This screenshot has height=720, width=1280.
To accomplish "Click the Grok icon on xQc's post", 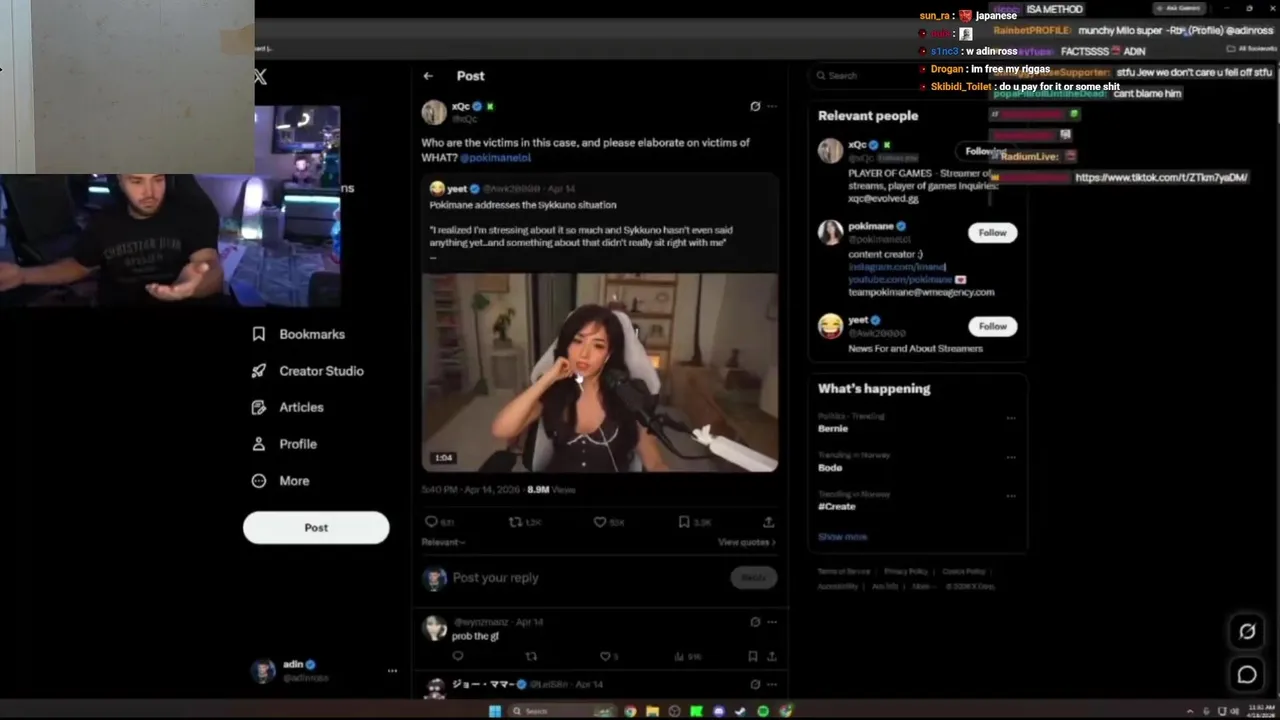I will pos(755,106).
